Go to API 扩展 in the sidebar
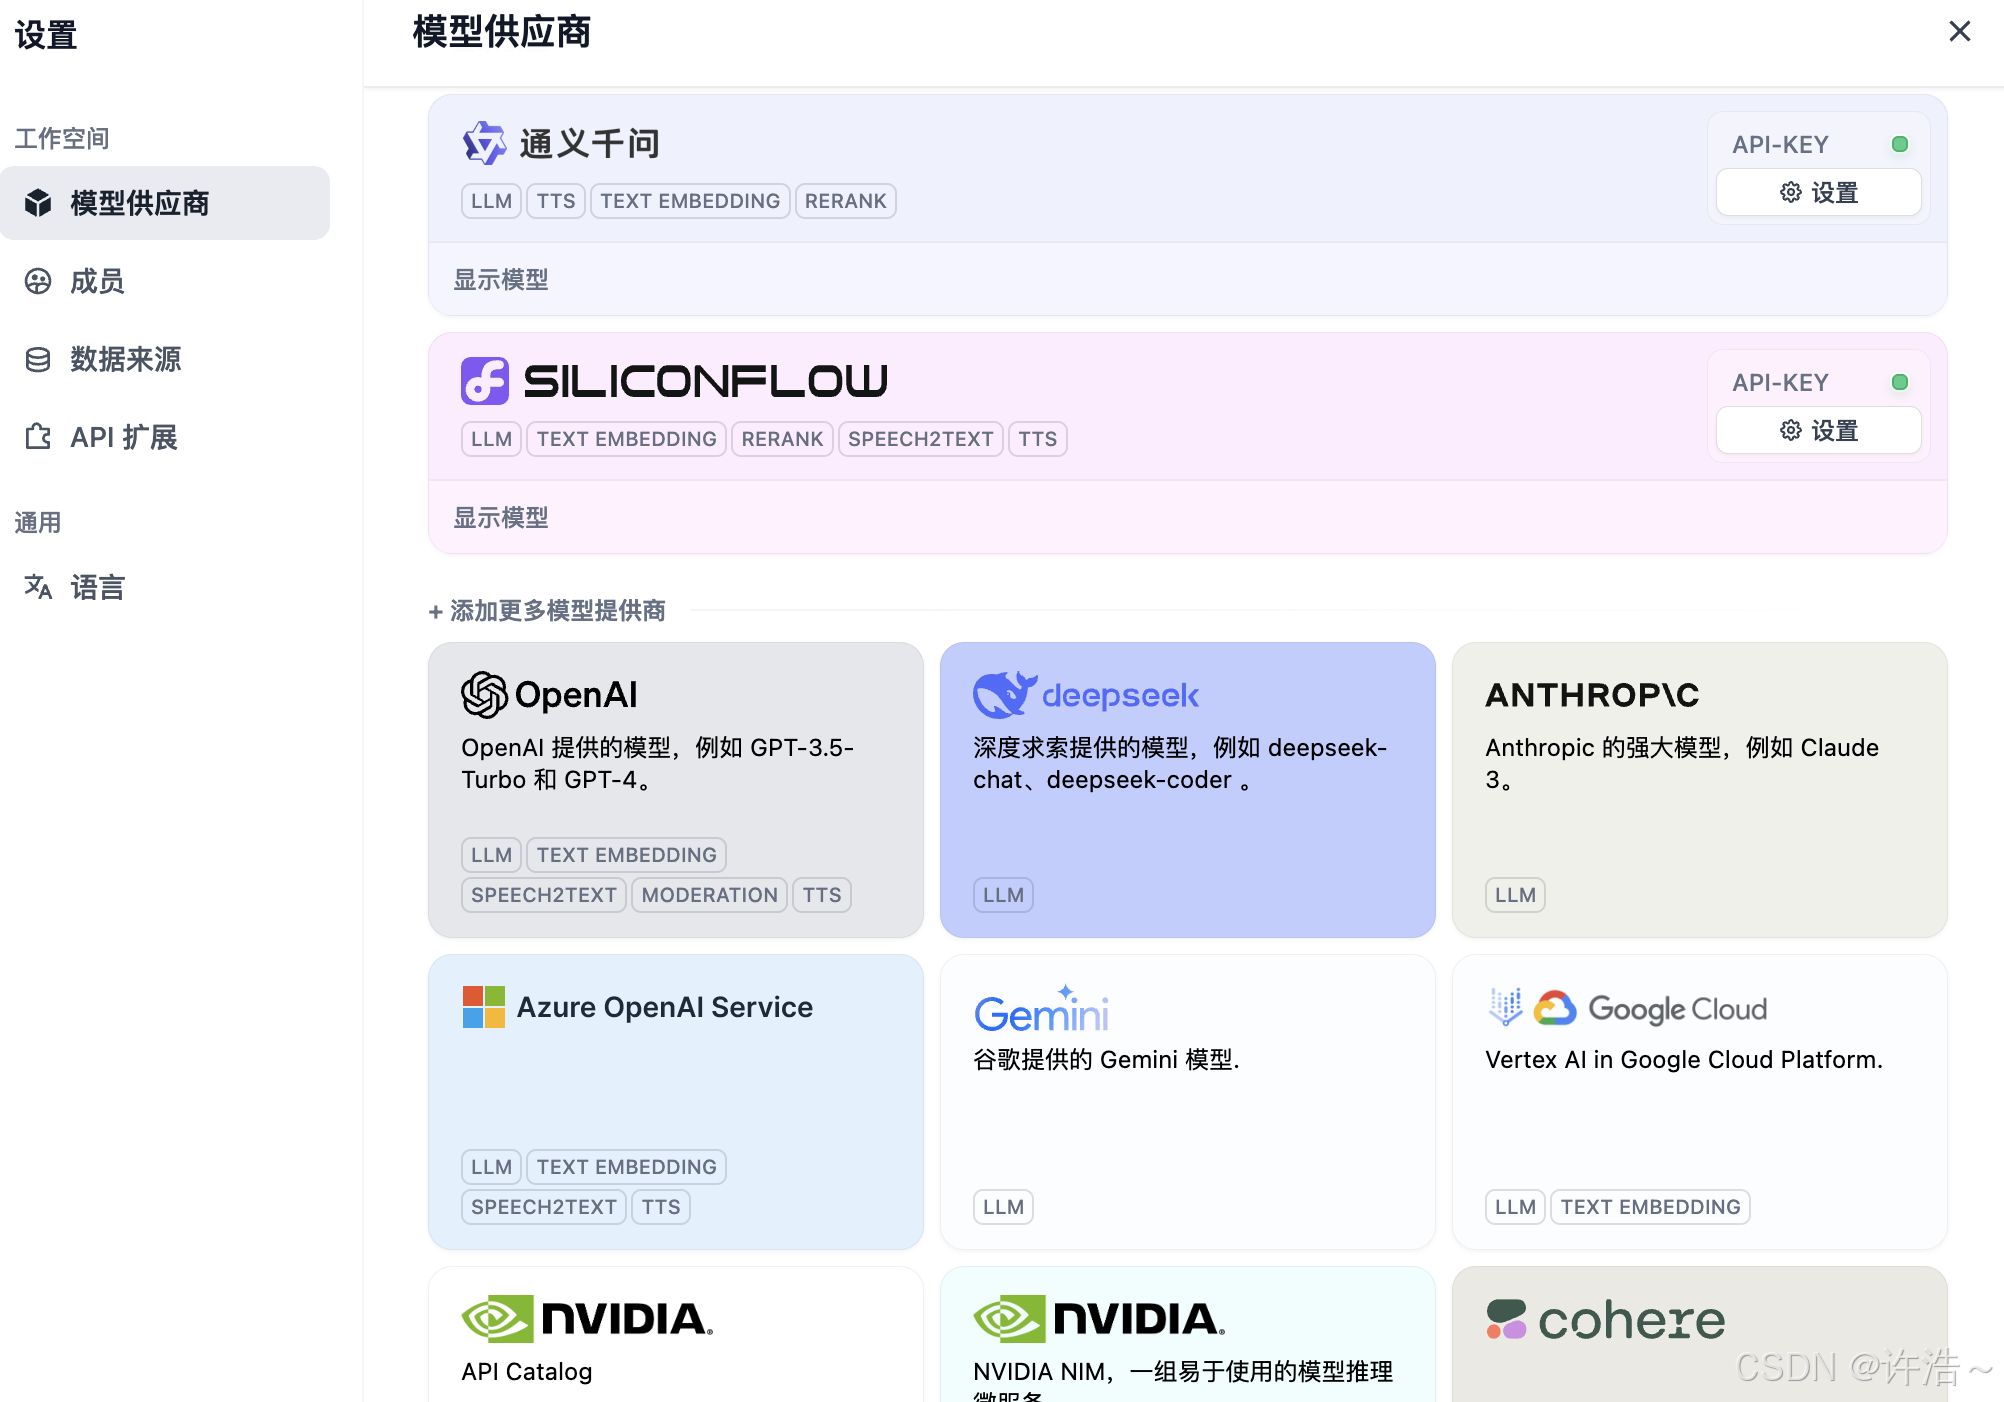 (123, 437)
